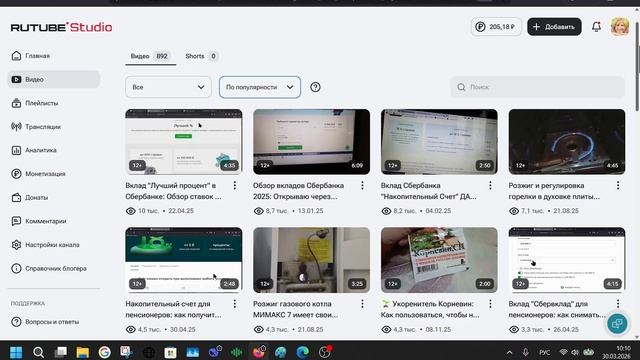
Task: Open options menu for Розжиг и регулировка горелки
Action: 618,186
